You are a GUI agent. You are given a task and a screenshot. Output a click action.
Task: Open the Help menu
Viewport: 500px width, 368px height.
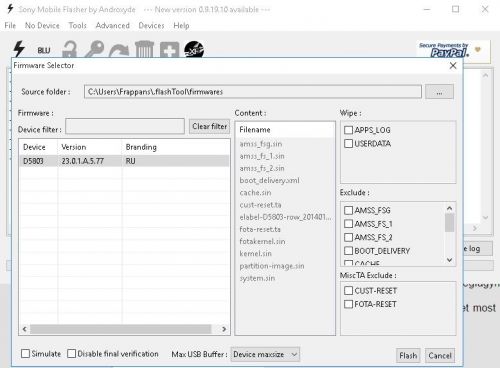tap(181, 26)
